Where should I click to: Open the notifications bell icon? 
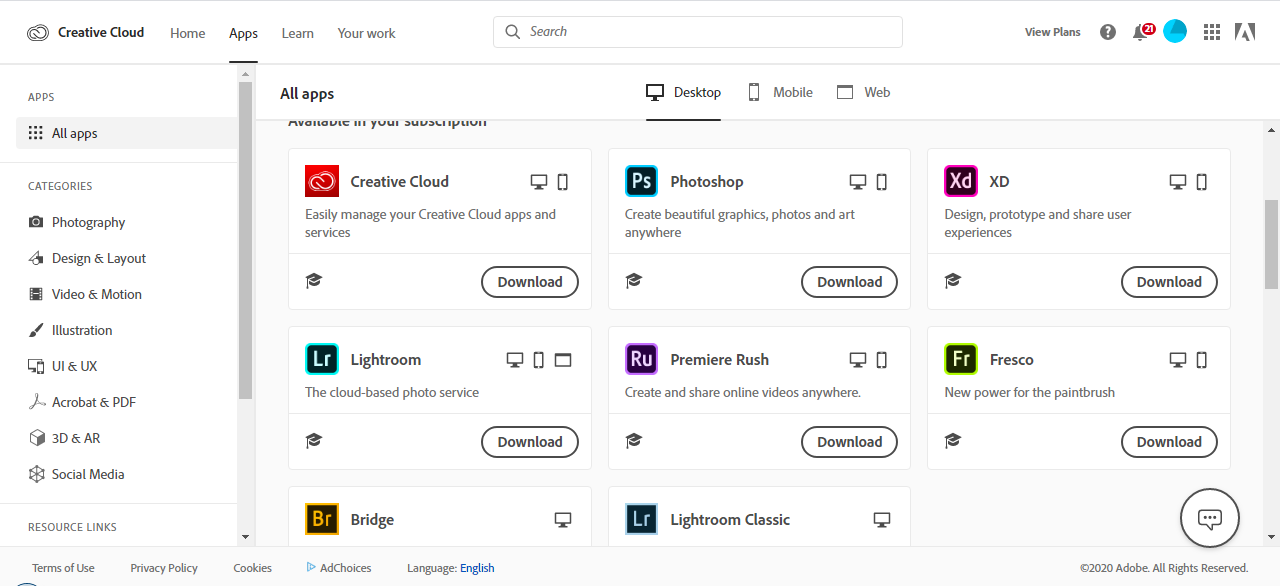pos(1140,32)
